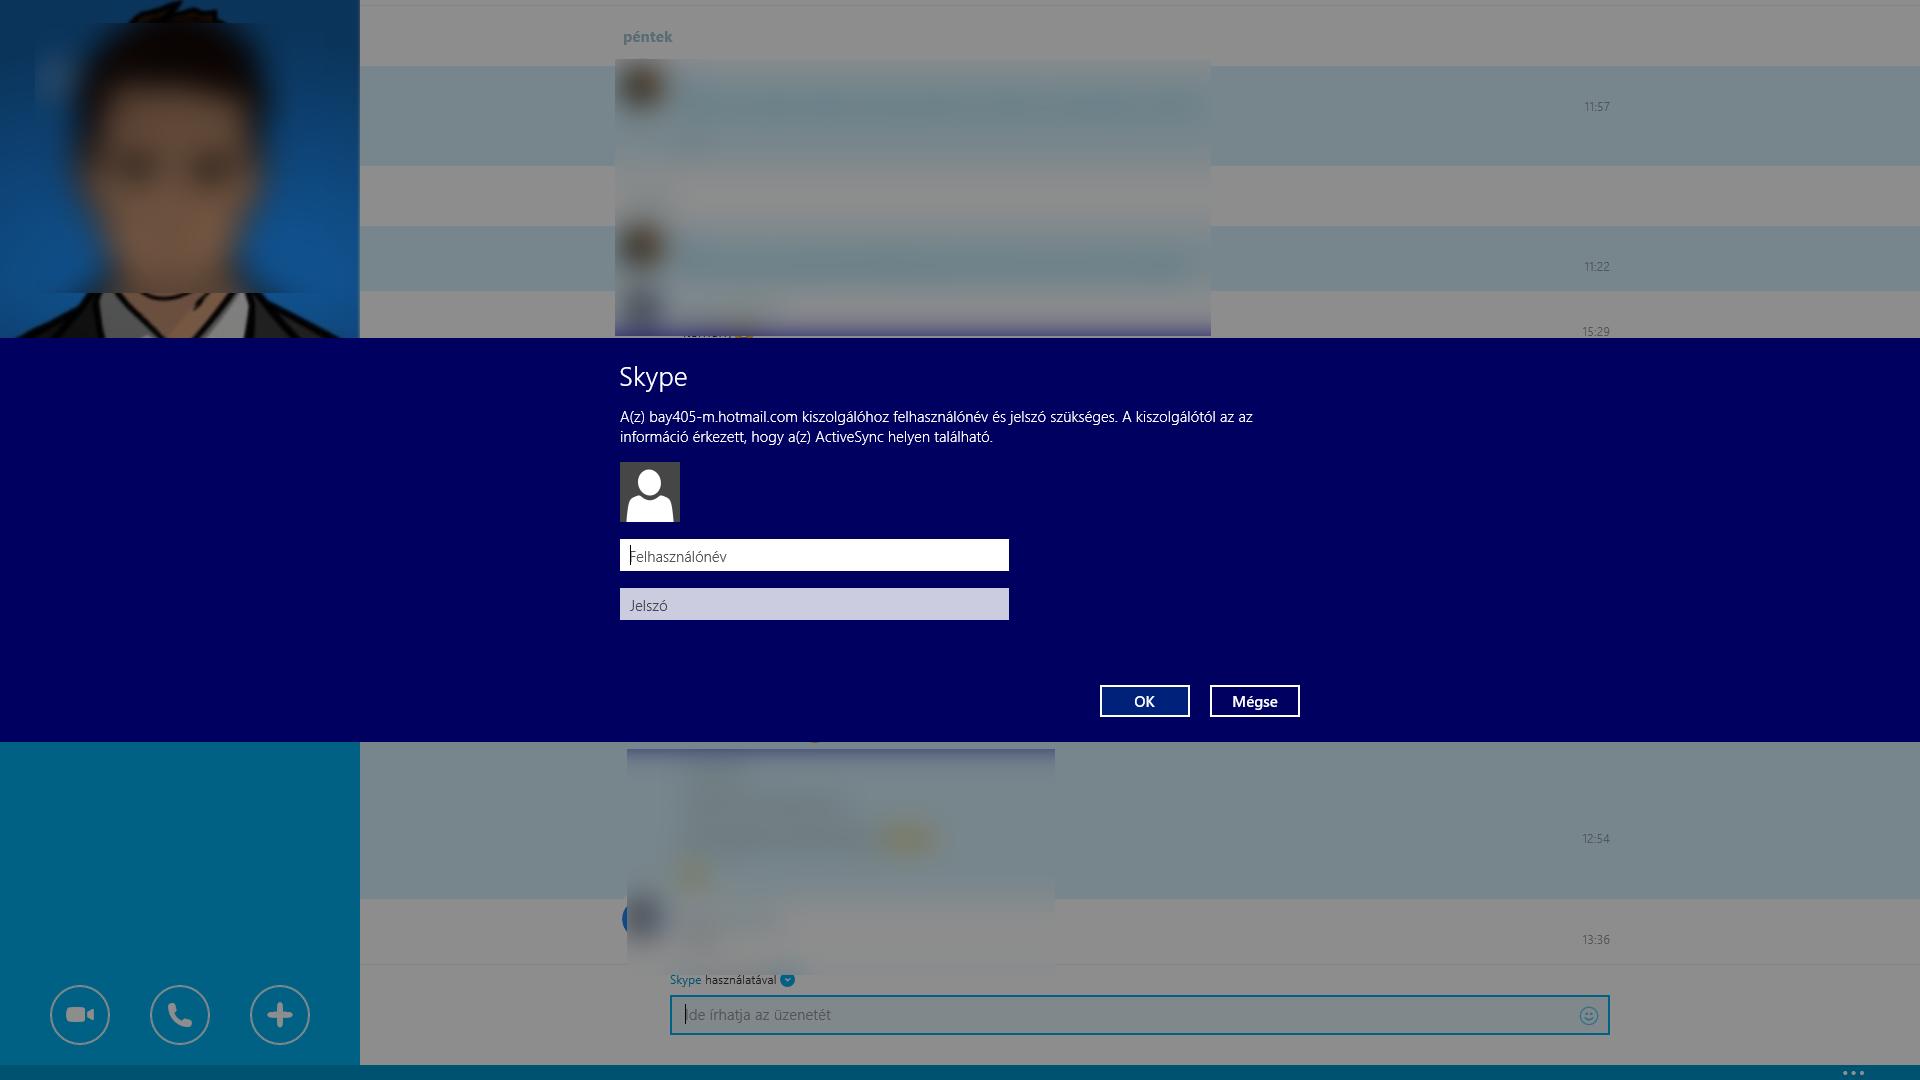Open the three-dot app bar menu
Viewport: 1920px width, 1080px height.
(x=1853, y=1073)
